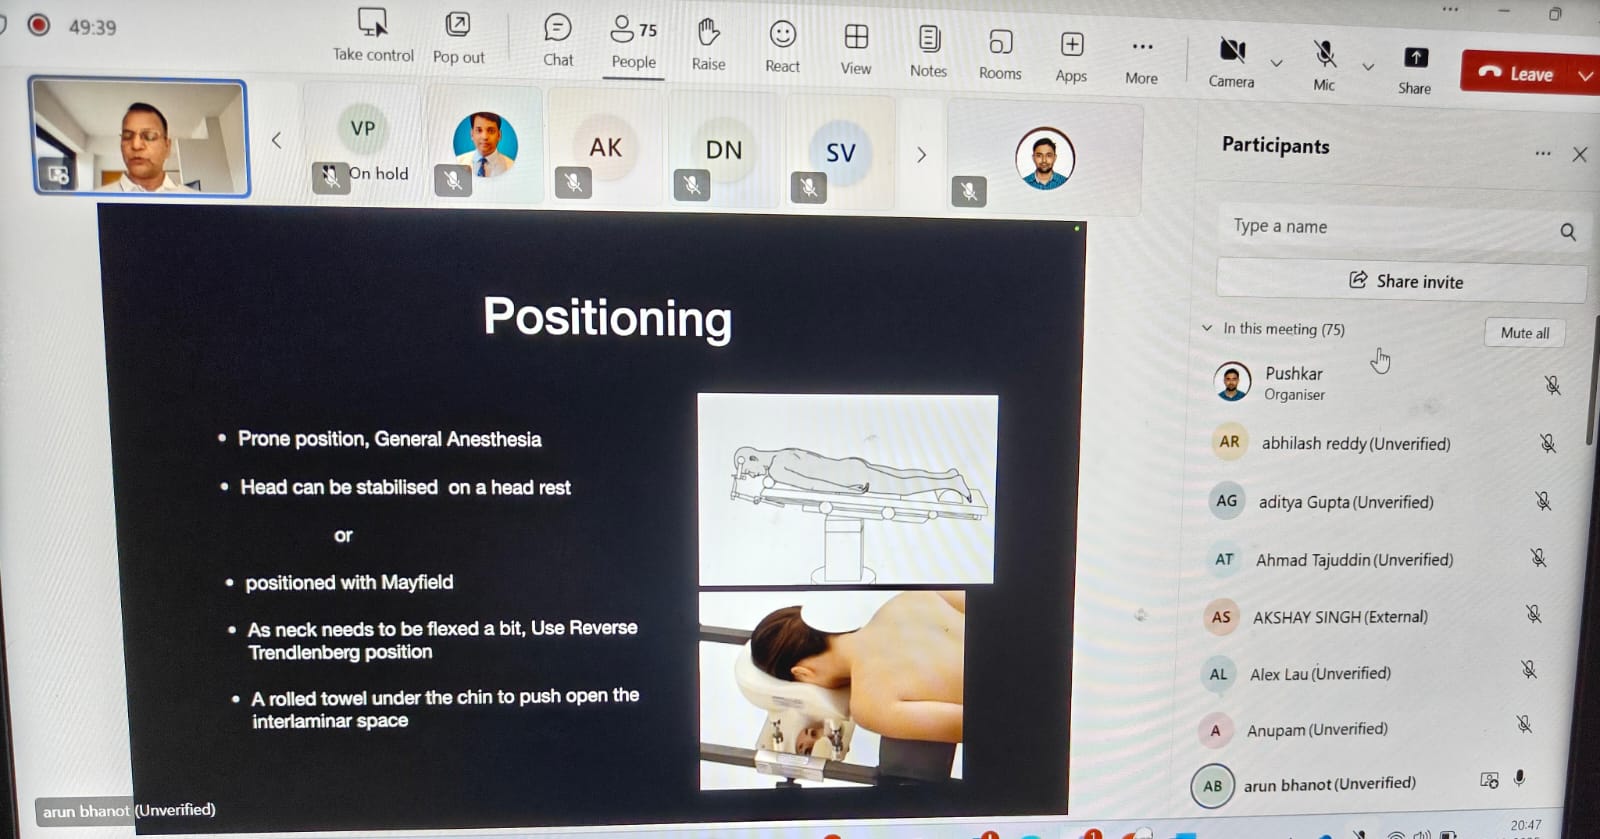1600x839 pixels.
Task: Toggle the People panel
Action: (634, 42)
